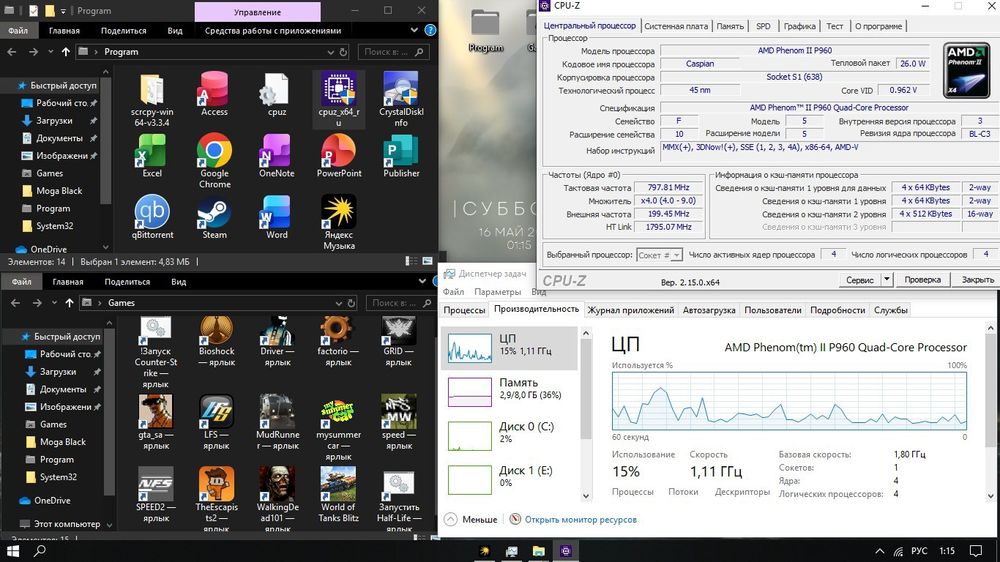Switch input language РУС in taskbar

[x=919, y=551]
